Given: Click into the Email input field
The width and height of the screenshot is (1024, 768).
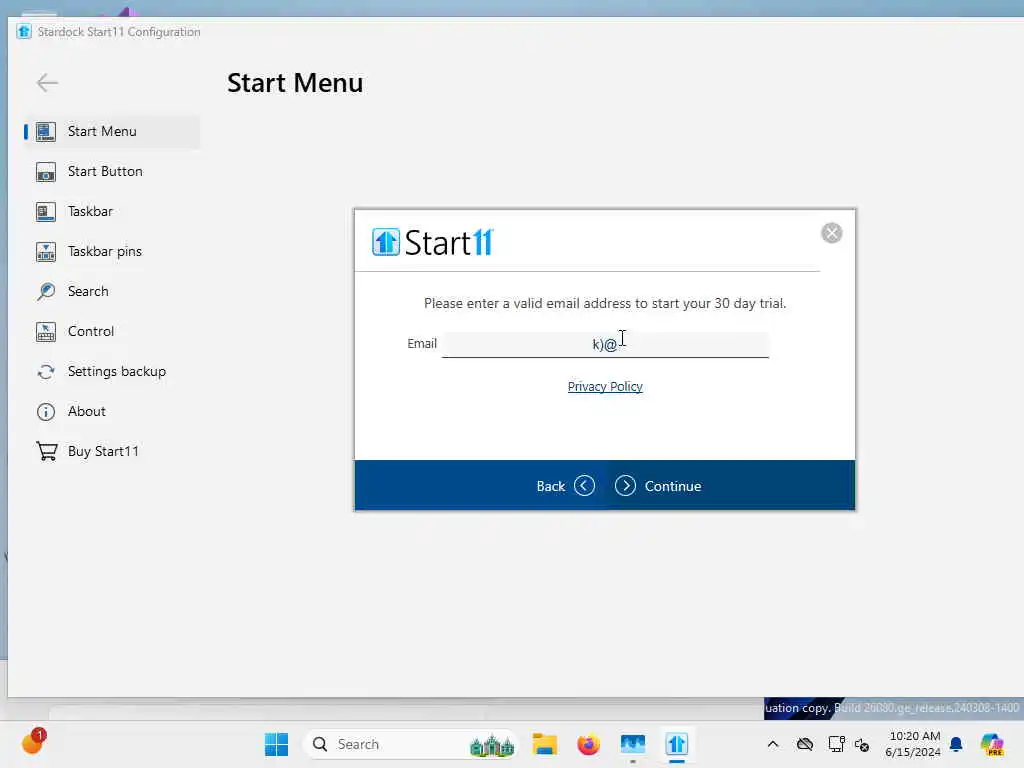Looking at the screenshot, I should 605,344.
